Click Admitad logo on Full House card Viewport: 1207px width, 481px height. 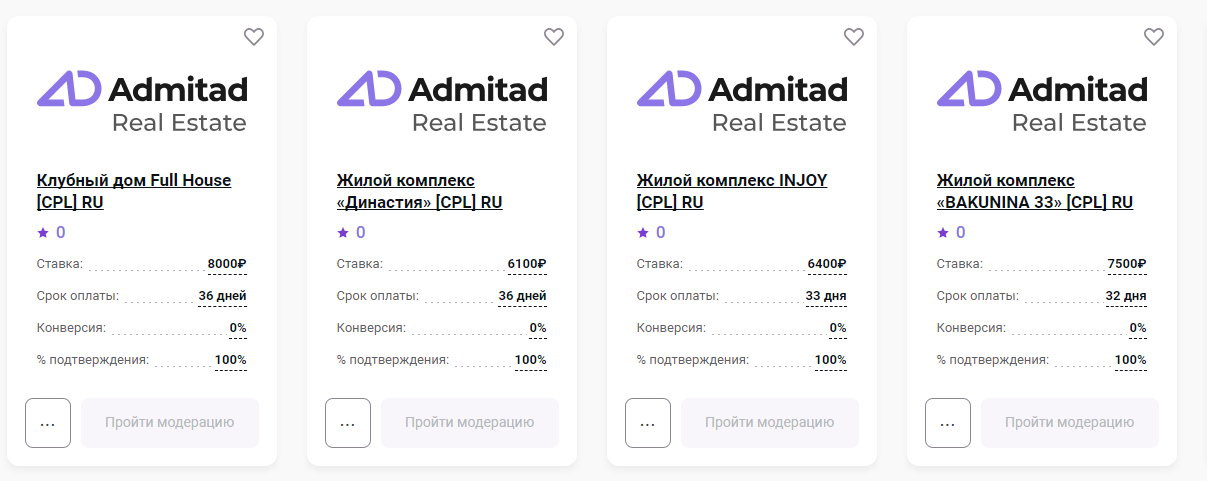[x=142, y=101]
